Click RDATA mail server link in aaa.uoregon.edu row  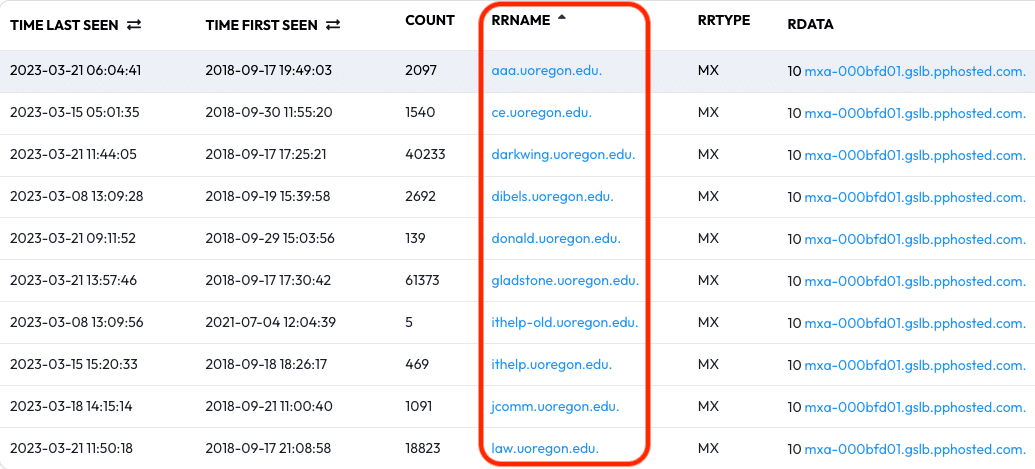(916, 71)
